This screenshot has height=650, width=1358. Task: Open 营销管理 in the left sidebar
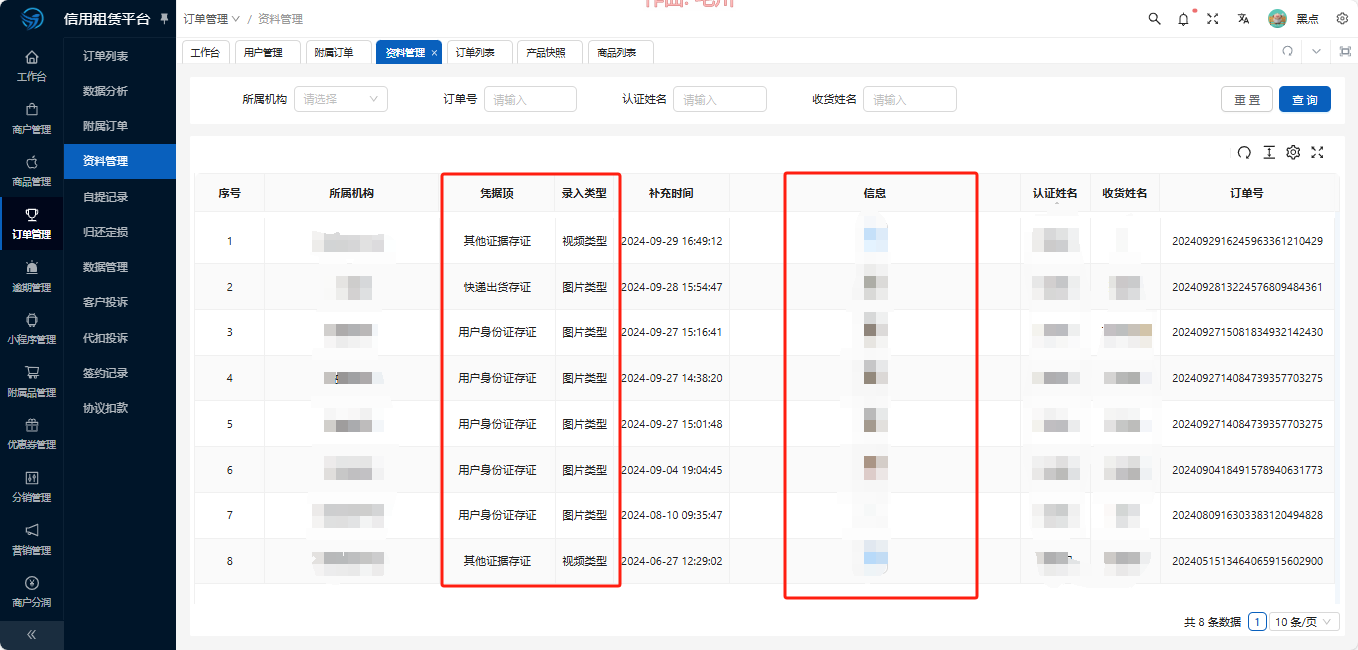point(32,539)
